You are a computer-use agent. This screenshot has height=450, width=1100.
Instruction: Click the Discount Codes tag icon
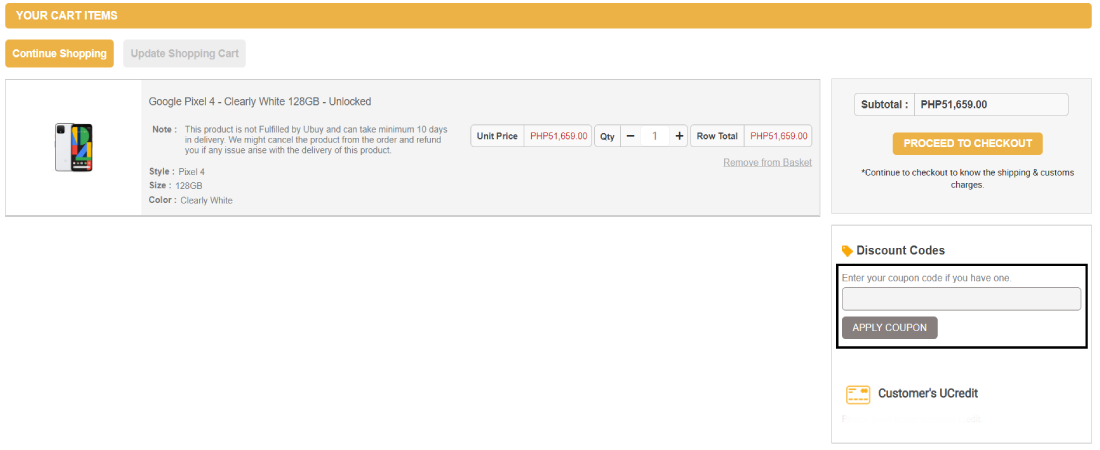(x=848, y=251)
